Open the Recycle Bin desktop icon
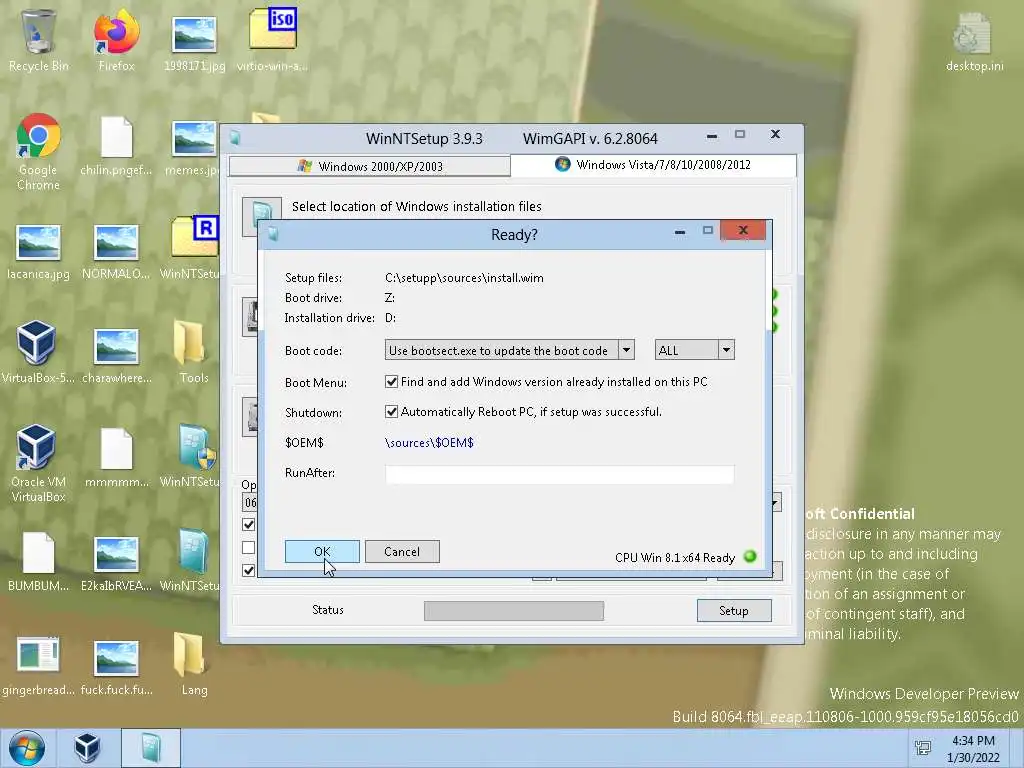 (x=38, y=39)
